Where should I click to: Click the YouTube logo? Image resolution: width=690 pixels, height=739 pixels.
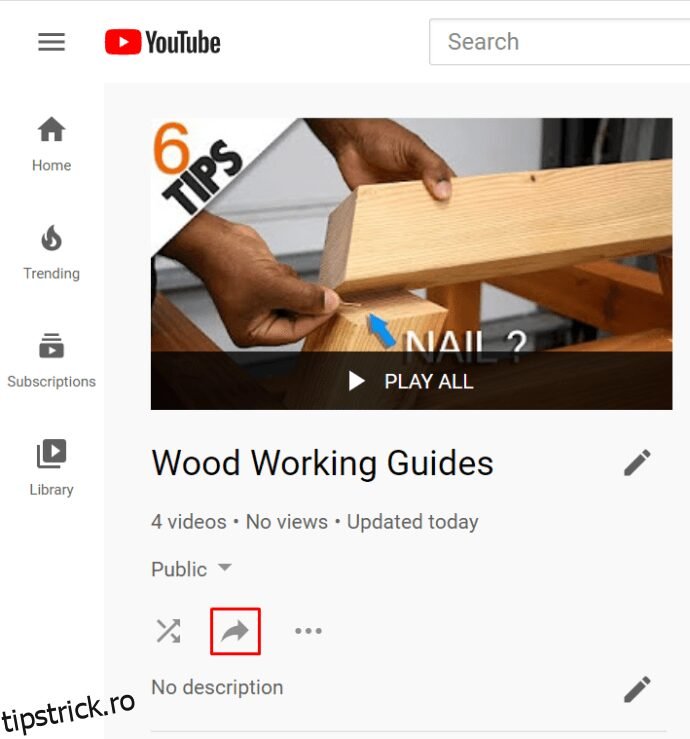pos(163,42)
